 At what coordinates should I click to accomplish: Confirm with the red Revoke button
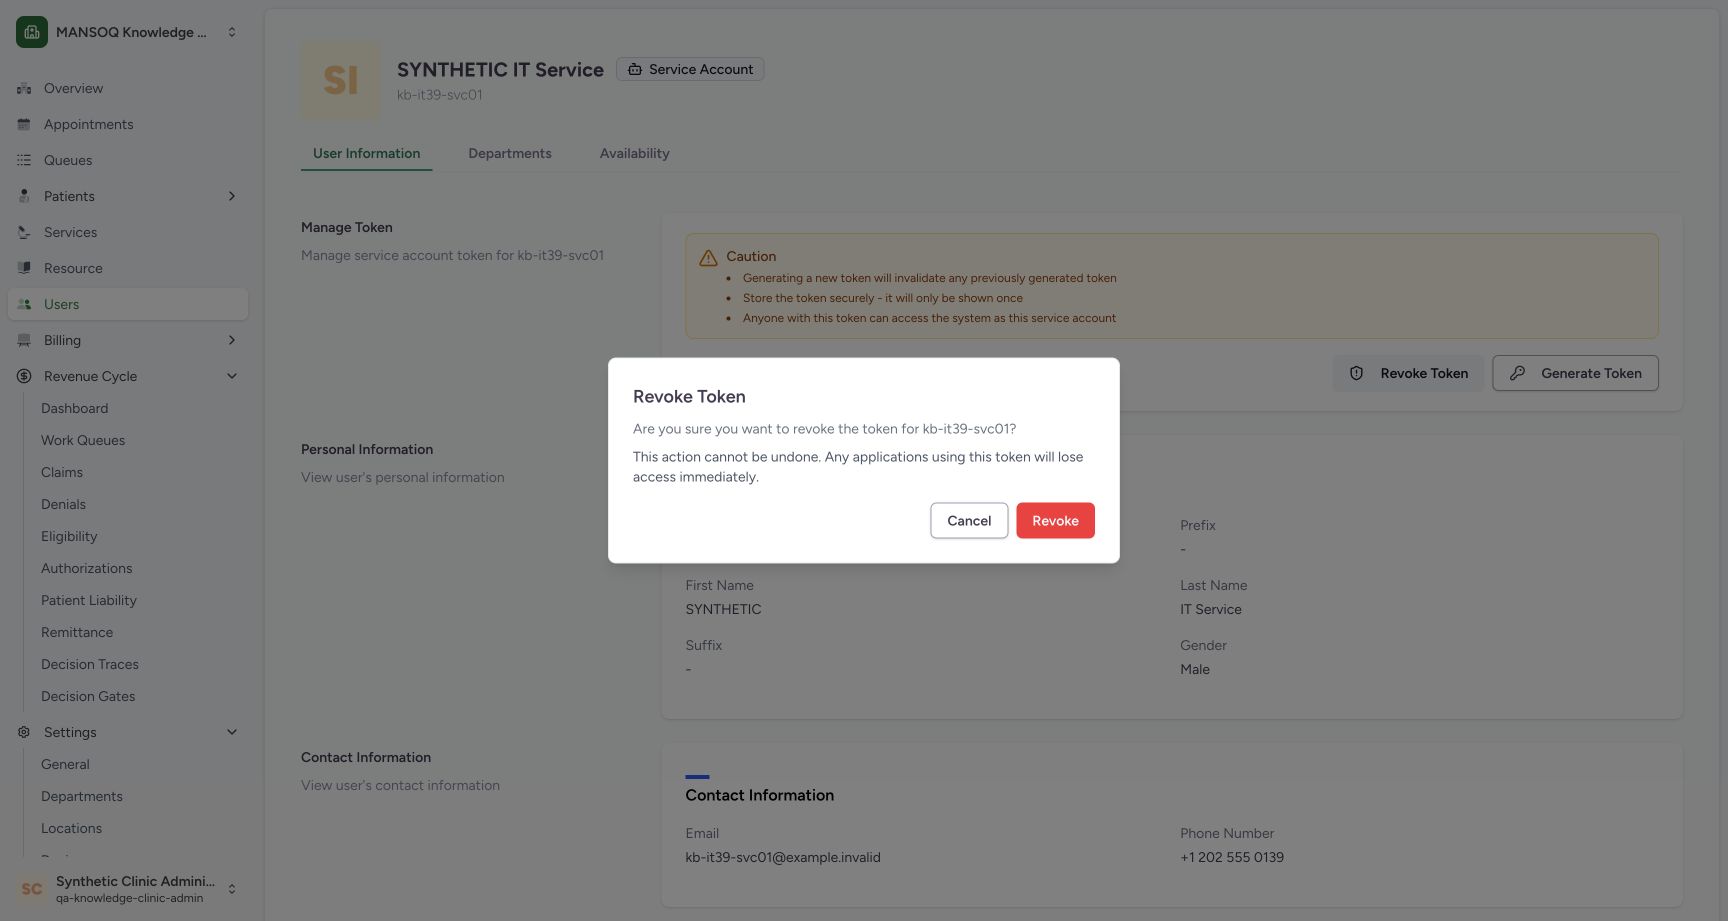(x=1055, y=520)
